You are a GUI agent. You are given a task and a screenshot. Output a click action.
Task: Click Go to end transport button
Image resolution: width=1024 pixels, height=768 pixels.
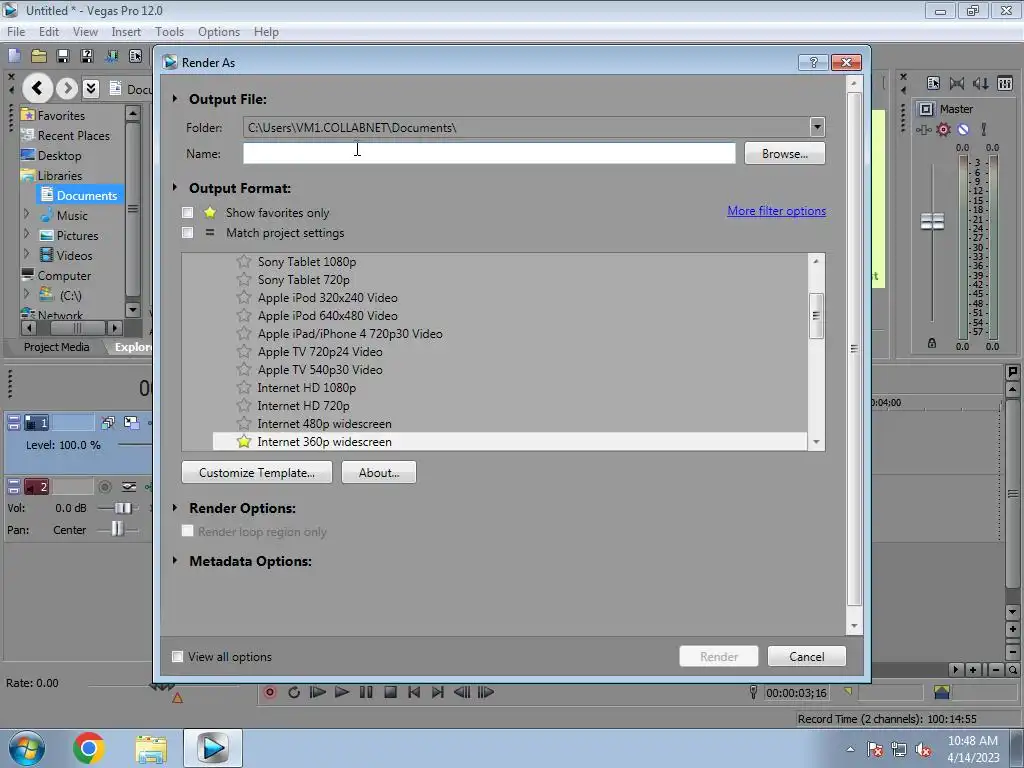[438, 692]
